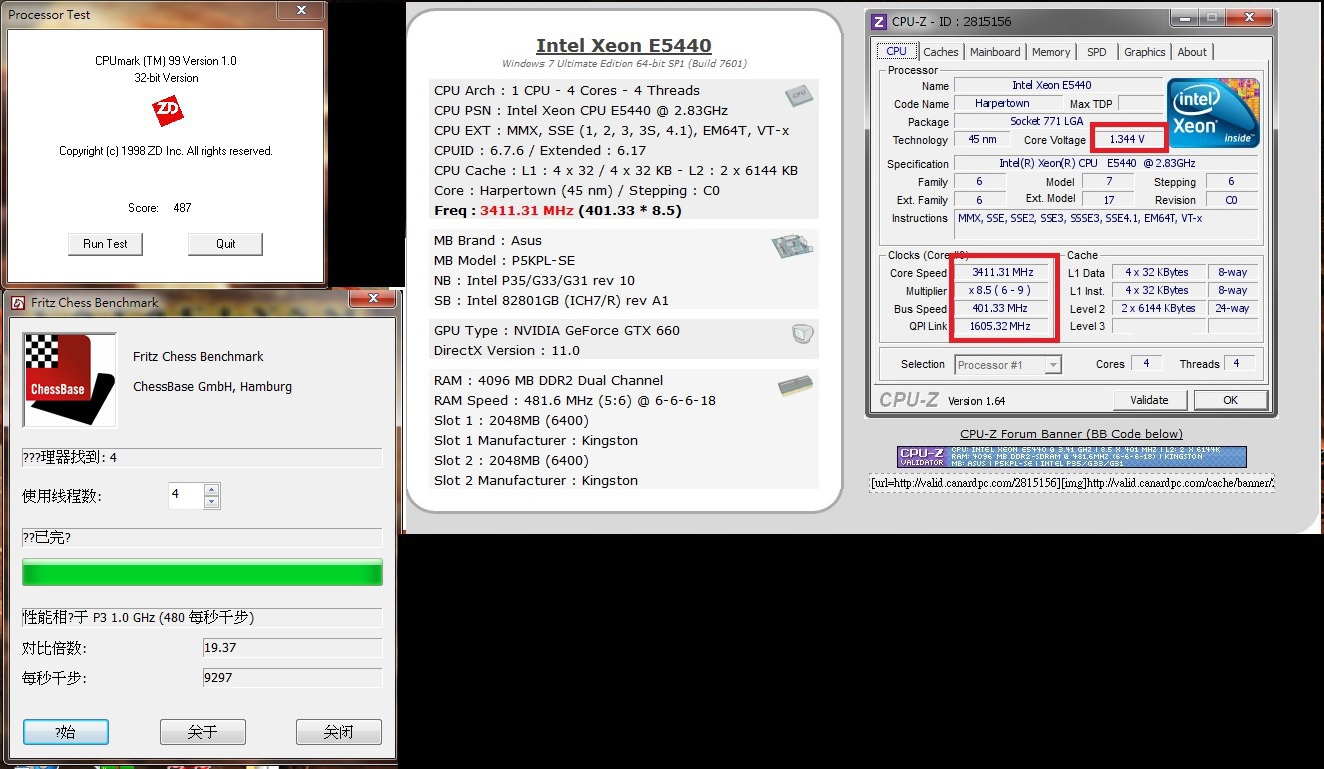Click the Name field Intel Xeon E5440 in CPU-Z
Image resolution: width=1324 pixels, height=769 pixels.
pos(1058,85)
